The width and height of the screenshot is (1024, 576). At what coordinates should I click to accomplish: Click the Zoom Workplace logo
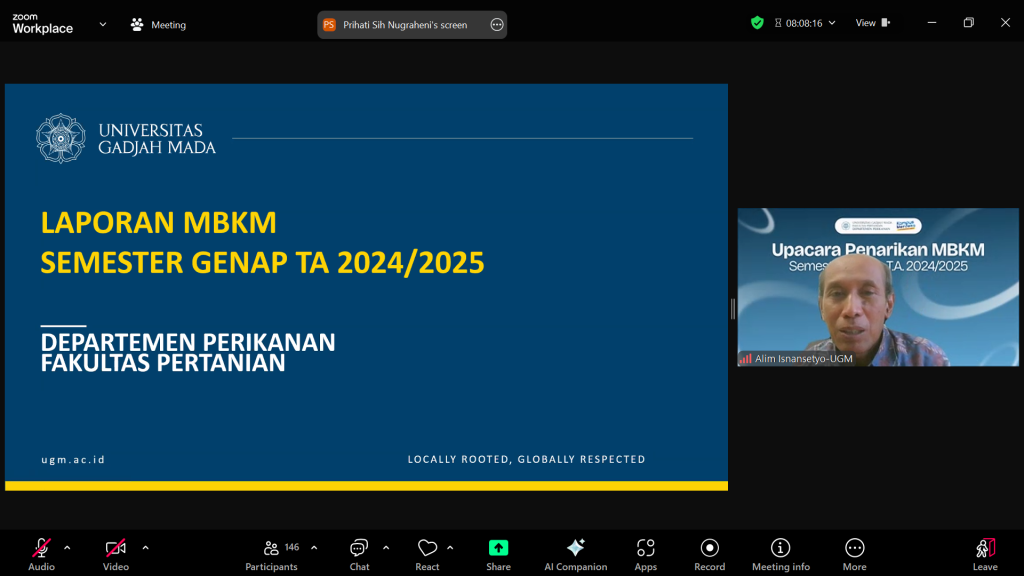coord(42,24)
